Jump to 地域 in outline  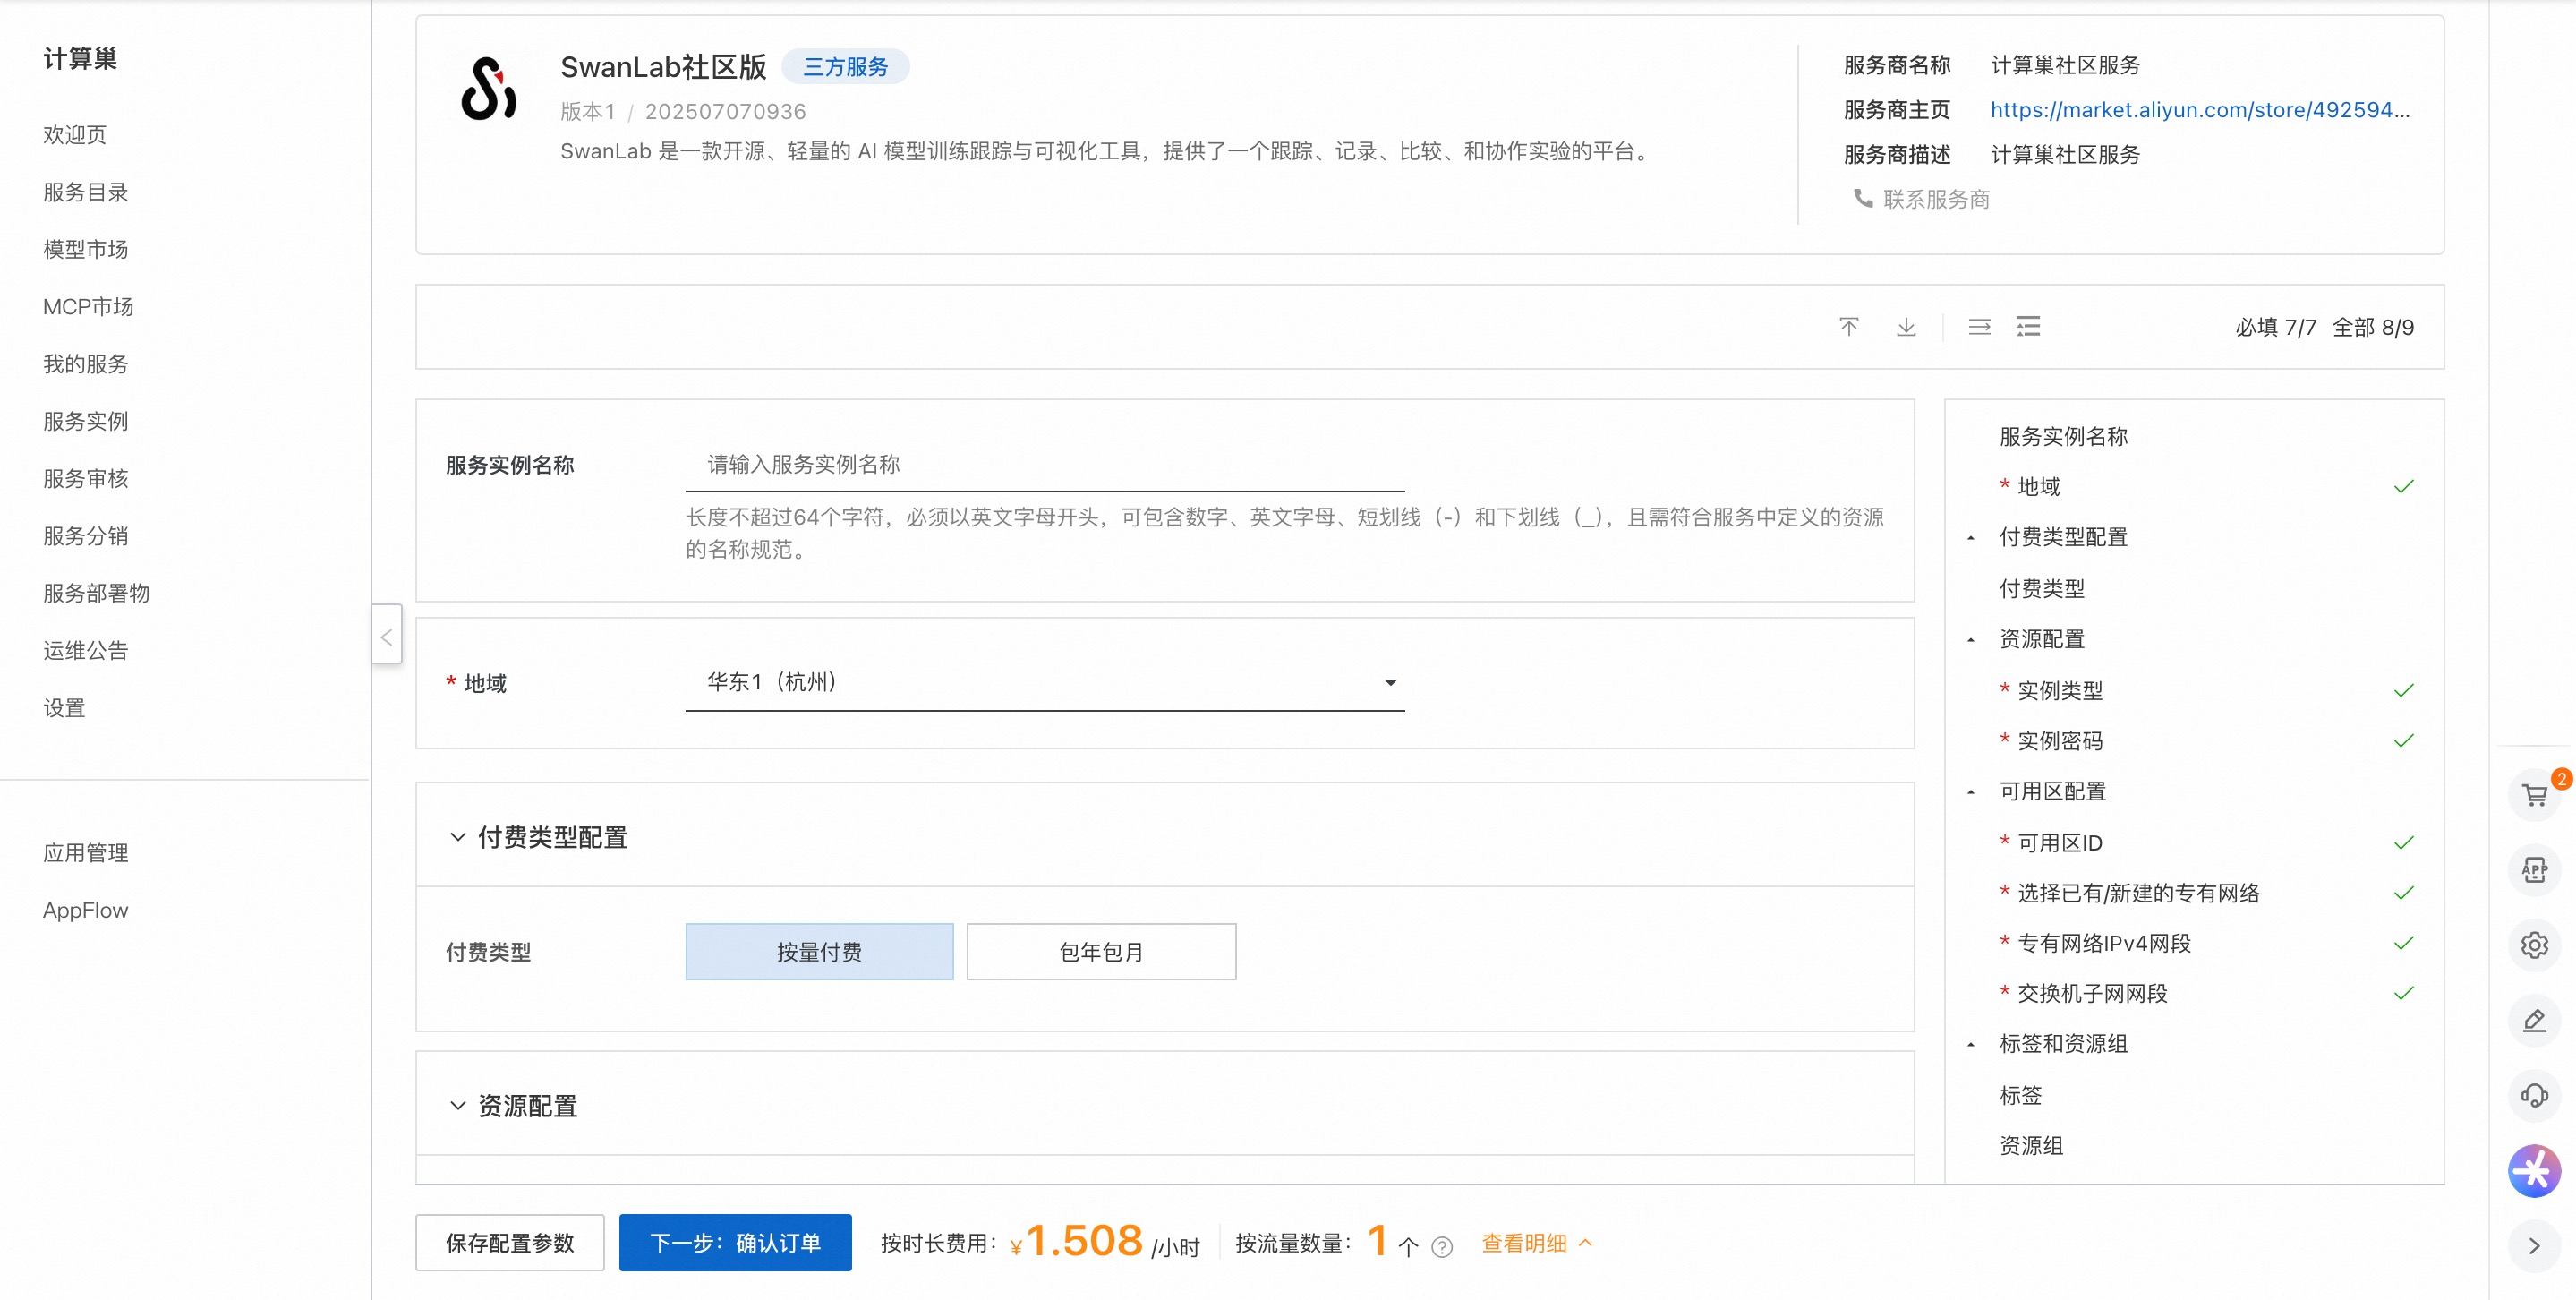click(x=2039, y=486)
